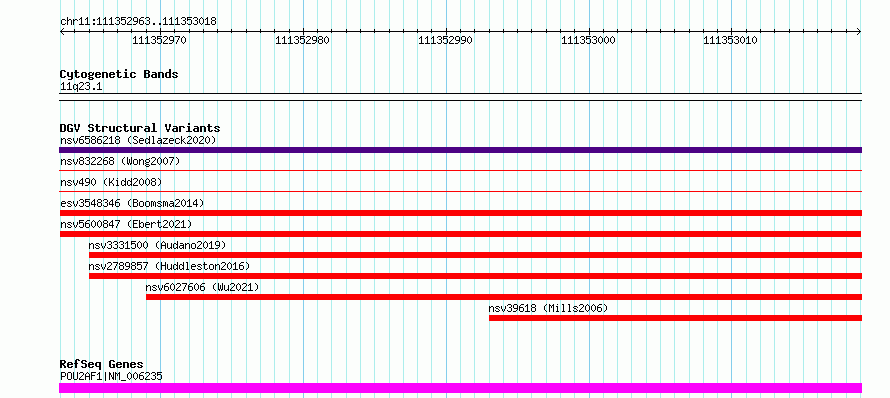This screenshot has width=890, height=398.
Task: Select the nsv832268 (Wong2007) label
Action: coord(120,161)
